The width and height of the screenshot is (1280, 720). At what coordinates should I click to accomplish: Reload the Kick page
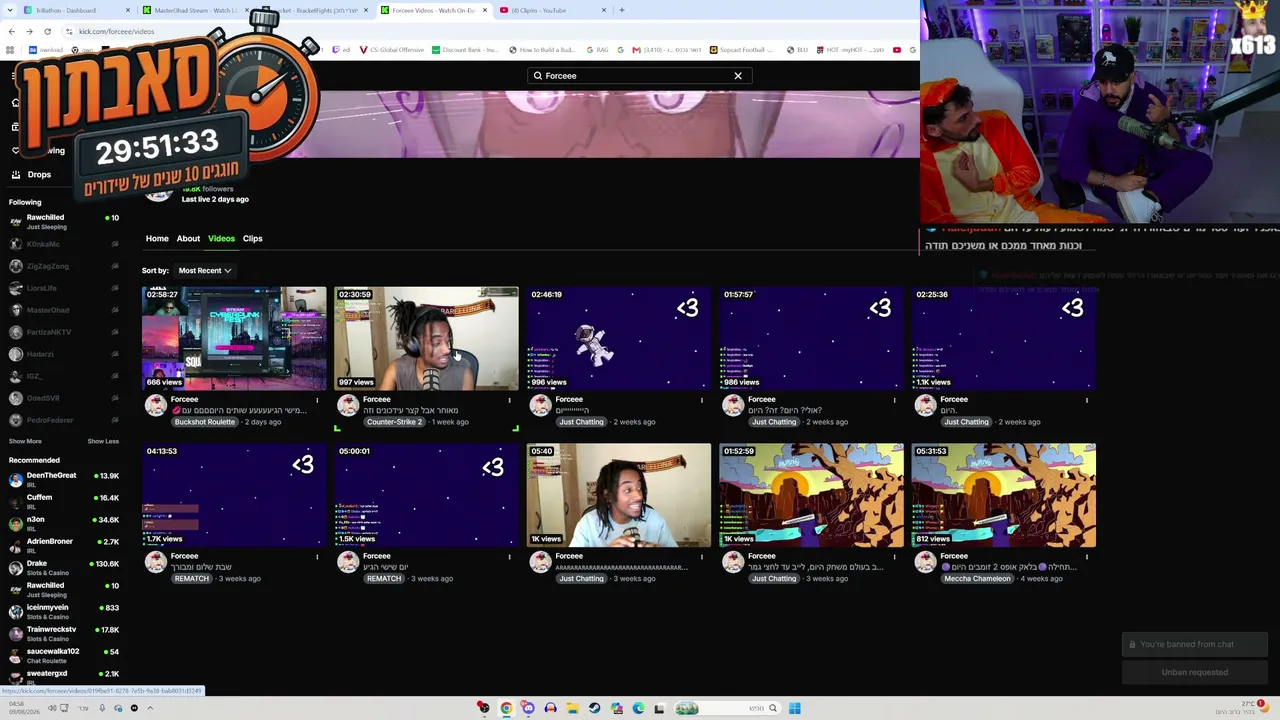click(47, 31)
